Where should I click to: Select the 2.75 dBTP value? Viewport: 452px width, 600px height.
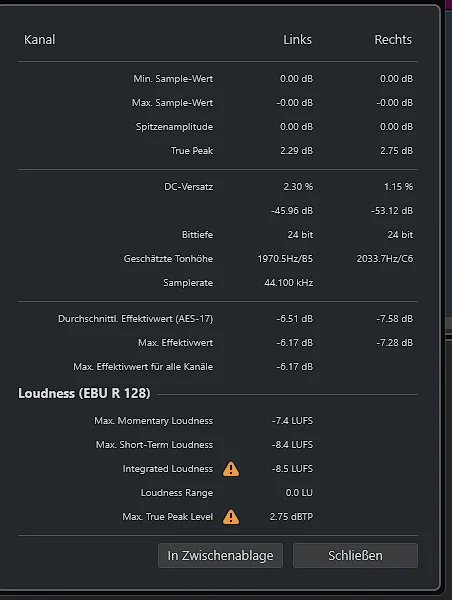291,517
